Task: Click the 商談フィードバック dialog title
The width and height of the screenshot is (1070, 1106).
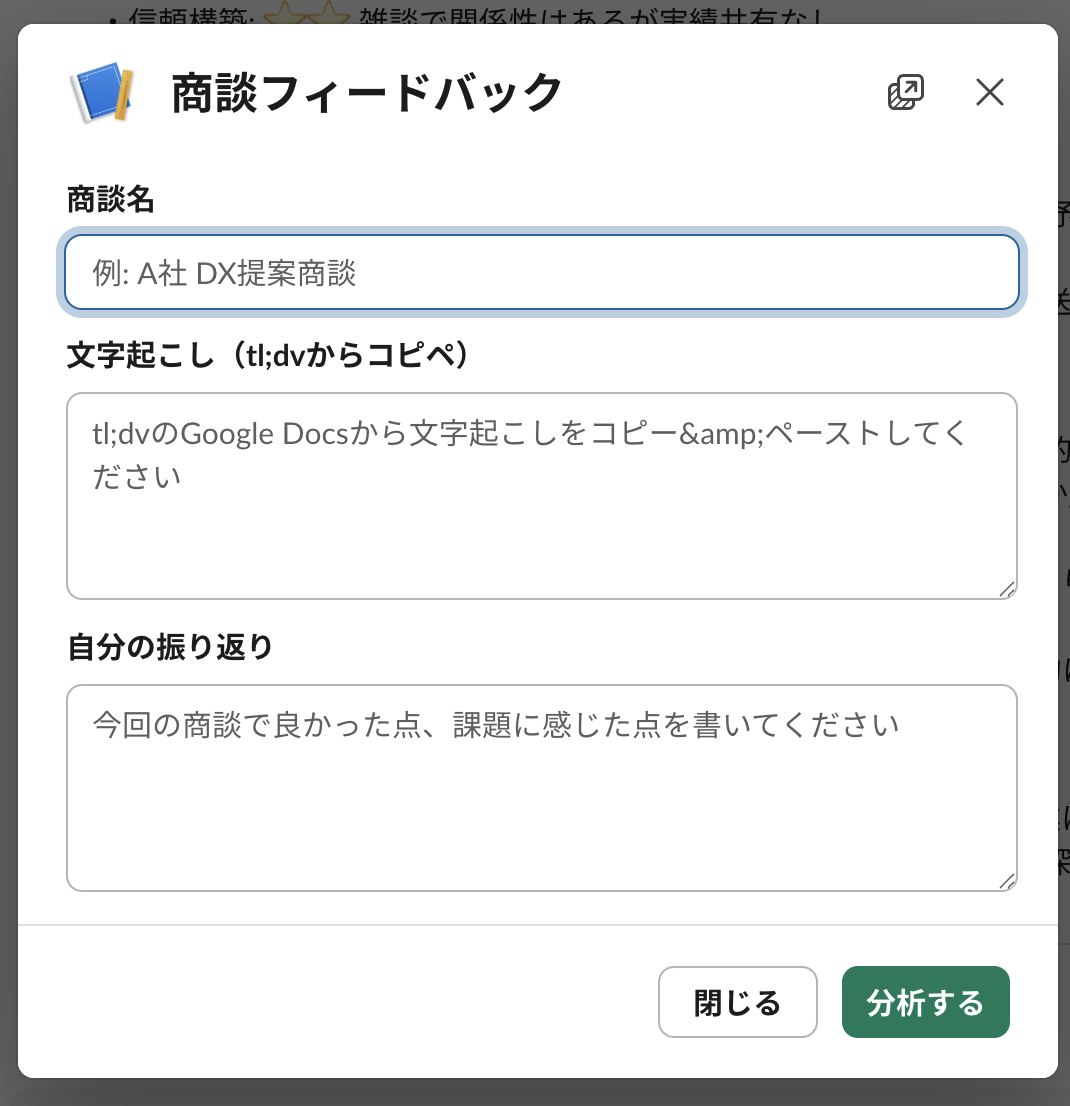Action: point(367,94)
